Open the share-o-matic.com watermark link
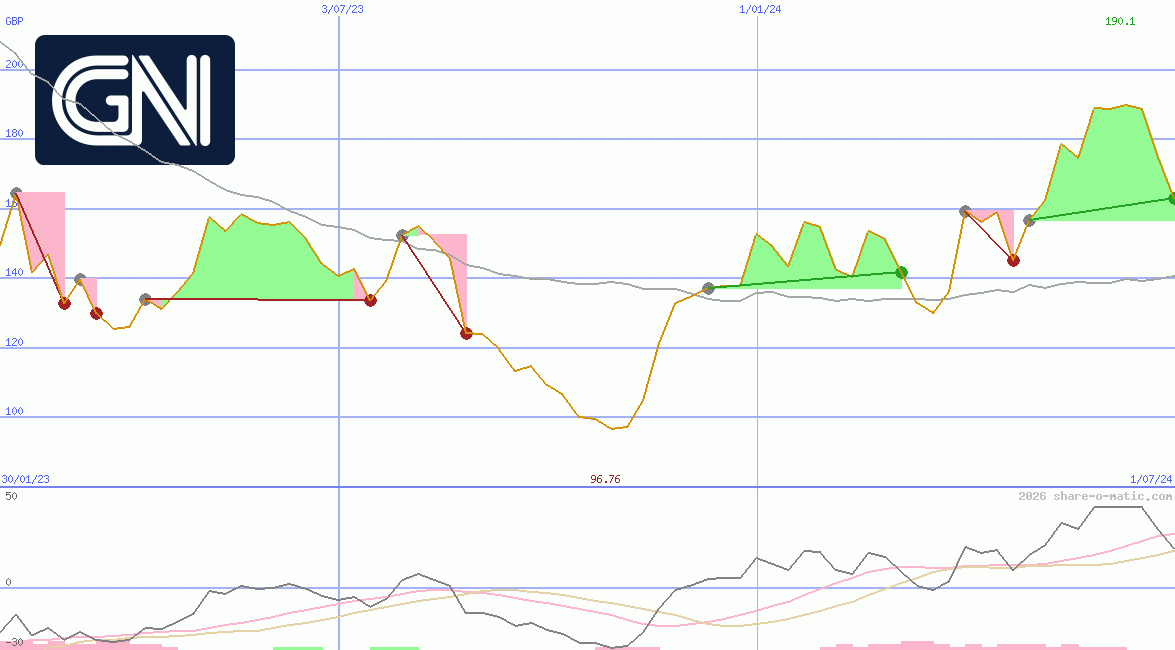This screenshot has height=650, width=1175. [x=1095, y=496]
